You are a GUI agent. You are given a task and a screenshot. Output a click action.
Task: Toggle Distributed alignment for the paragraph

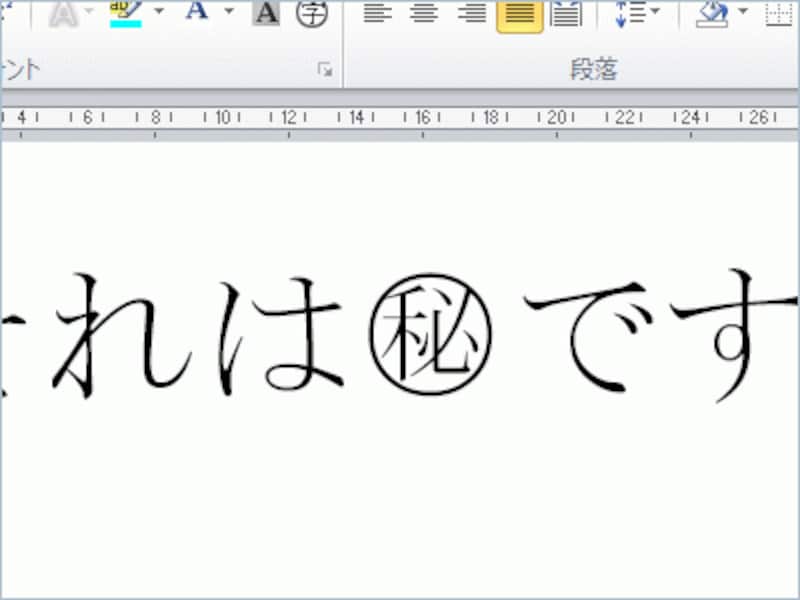567,13
